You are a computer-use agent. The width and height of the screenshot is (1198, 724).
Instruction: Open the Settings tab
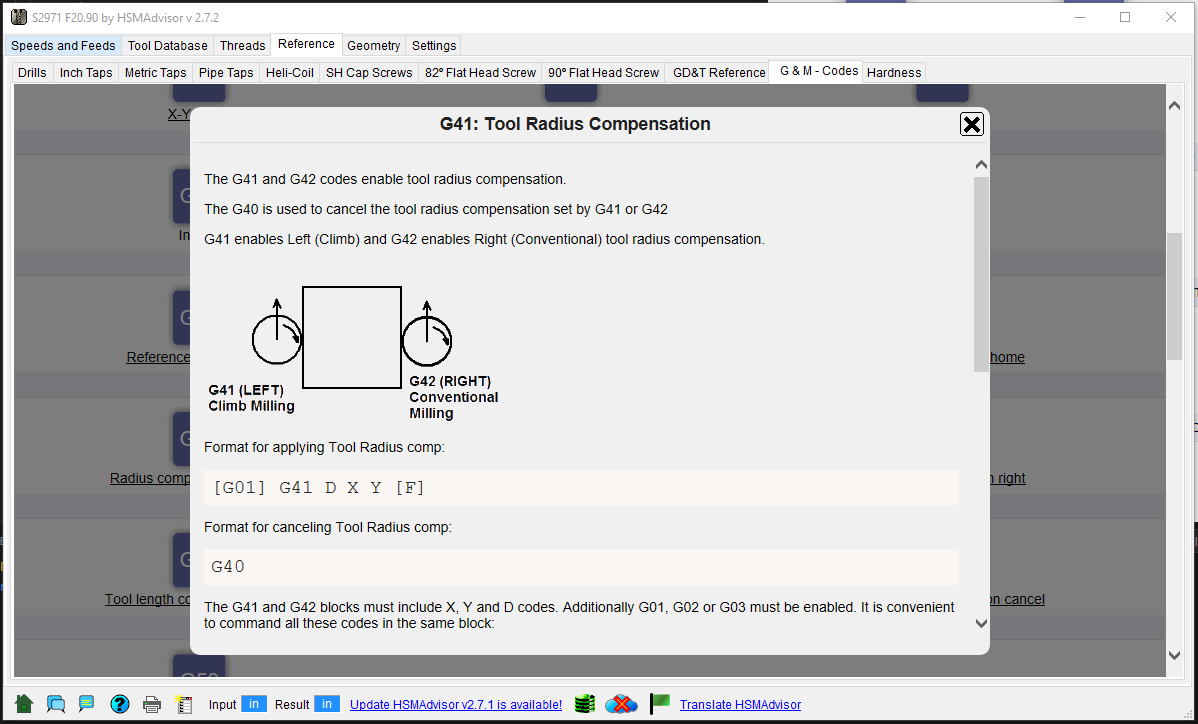pyautogui.click(x=434, y=46)
